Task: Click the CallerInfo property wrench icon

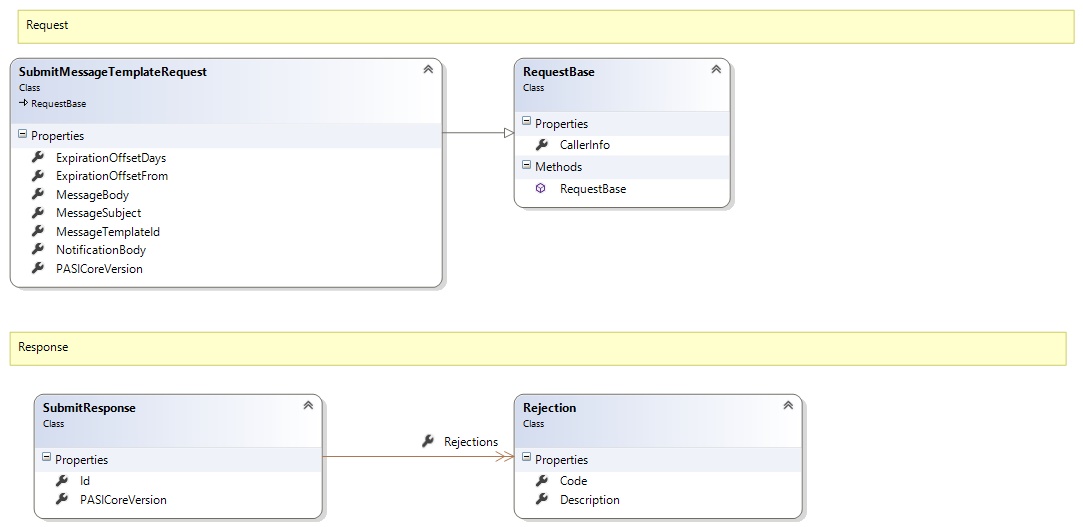Action: [x=542, y=145]
